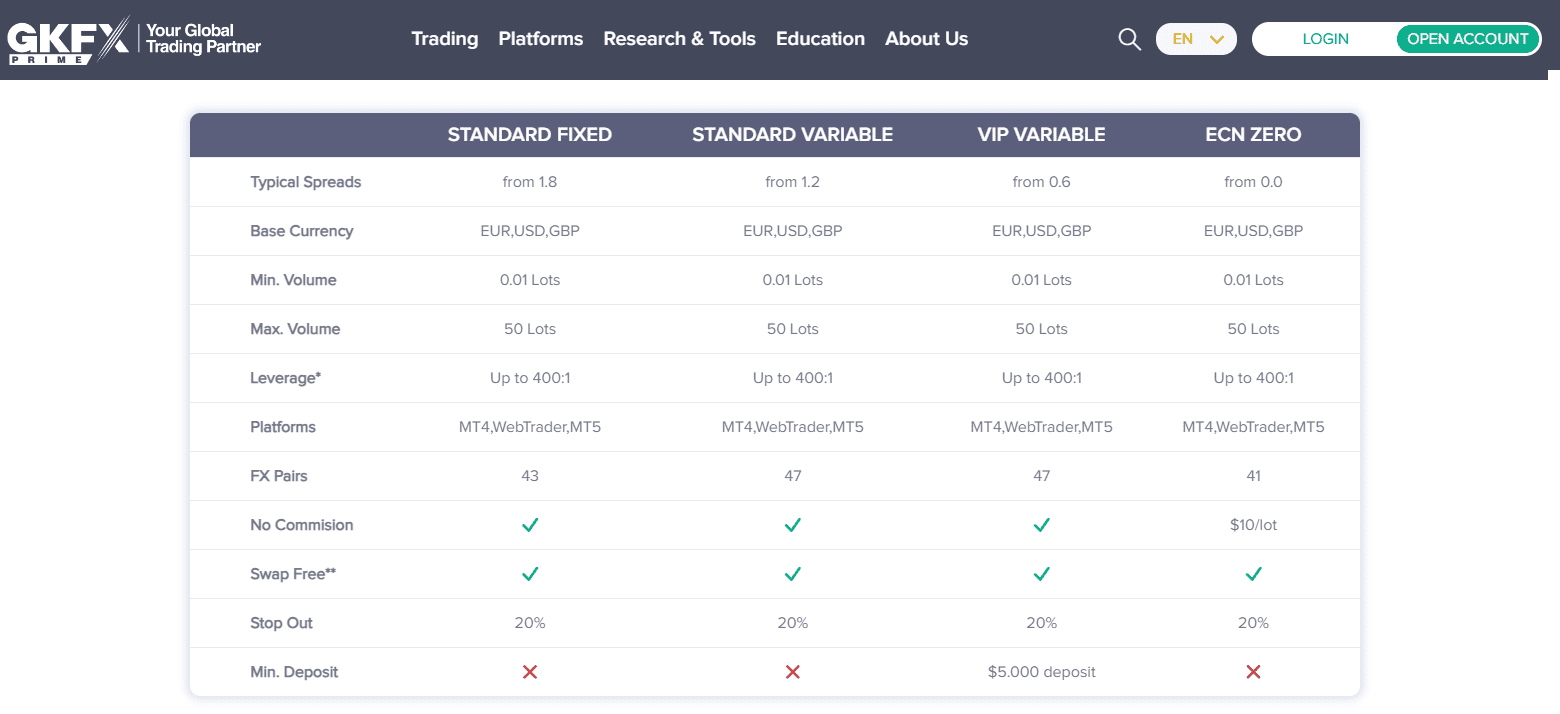Click the GKFX Prime logo

[x=133, y=39]
